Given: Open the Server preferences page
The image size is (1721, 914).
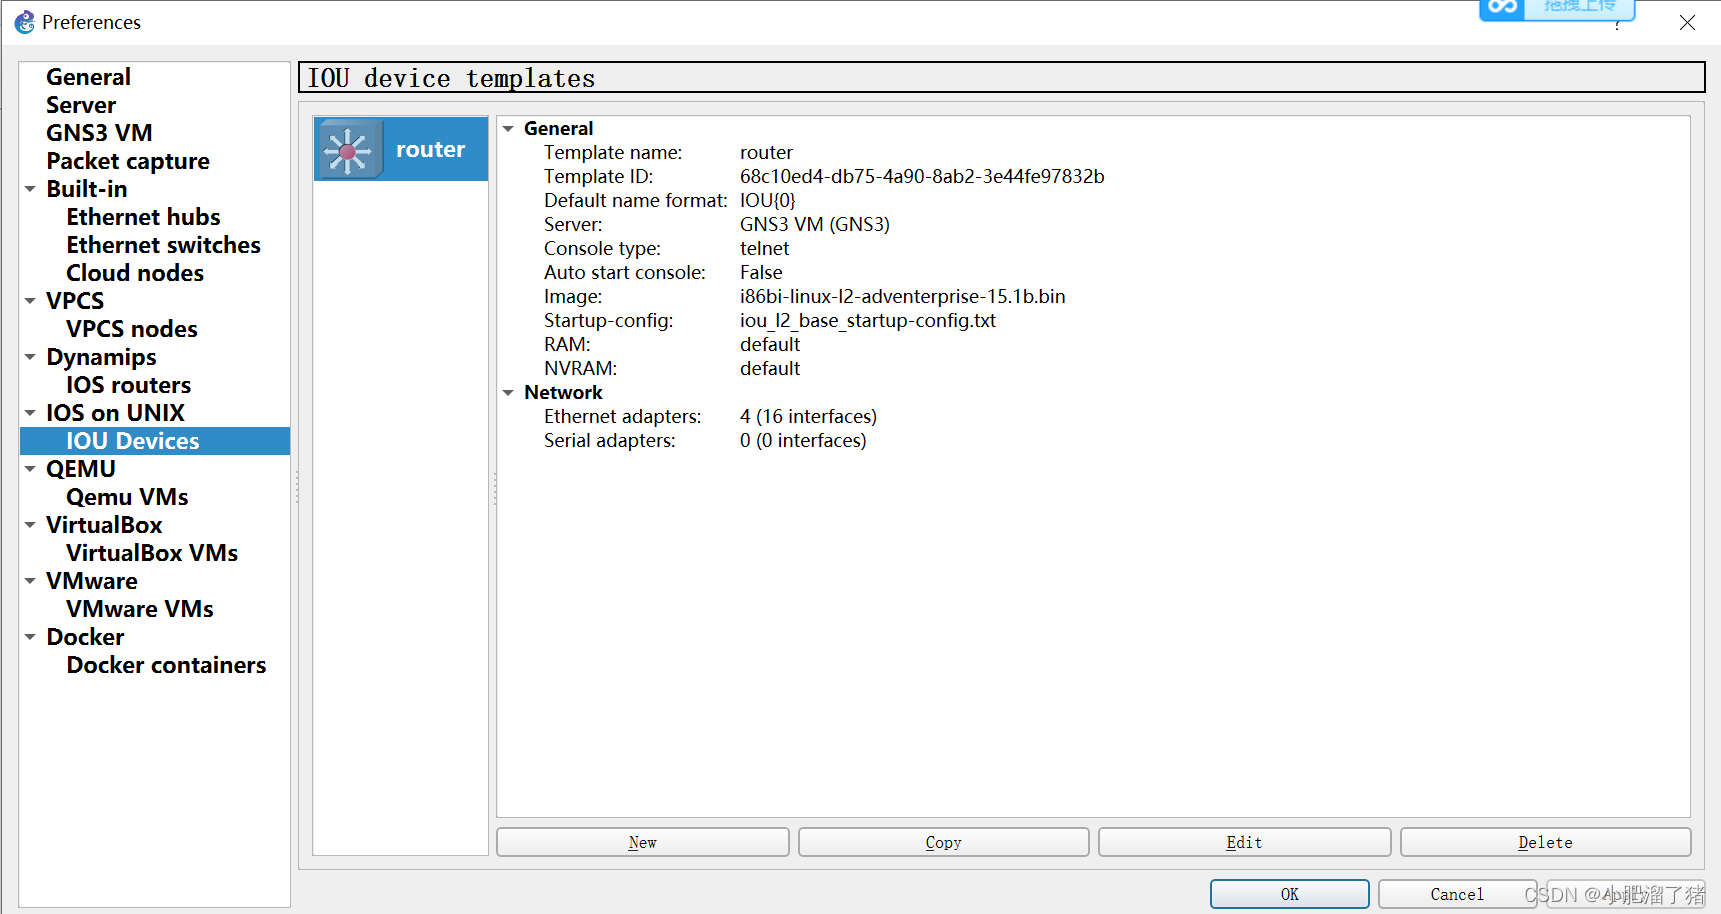Looking at the screenshot, I should 81,105.
